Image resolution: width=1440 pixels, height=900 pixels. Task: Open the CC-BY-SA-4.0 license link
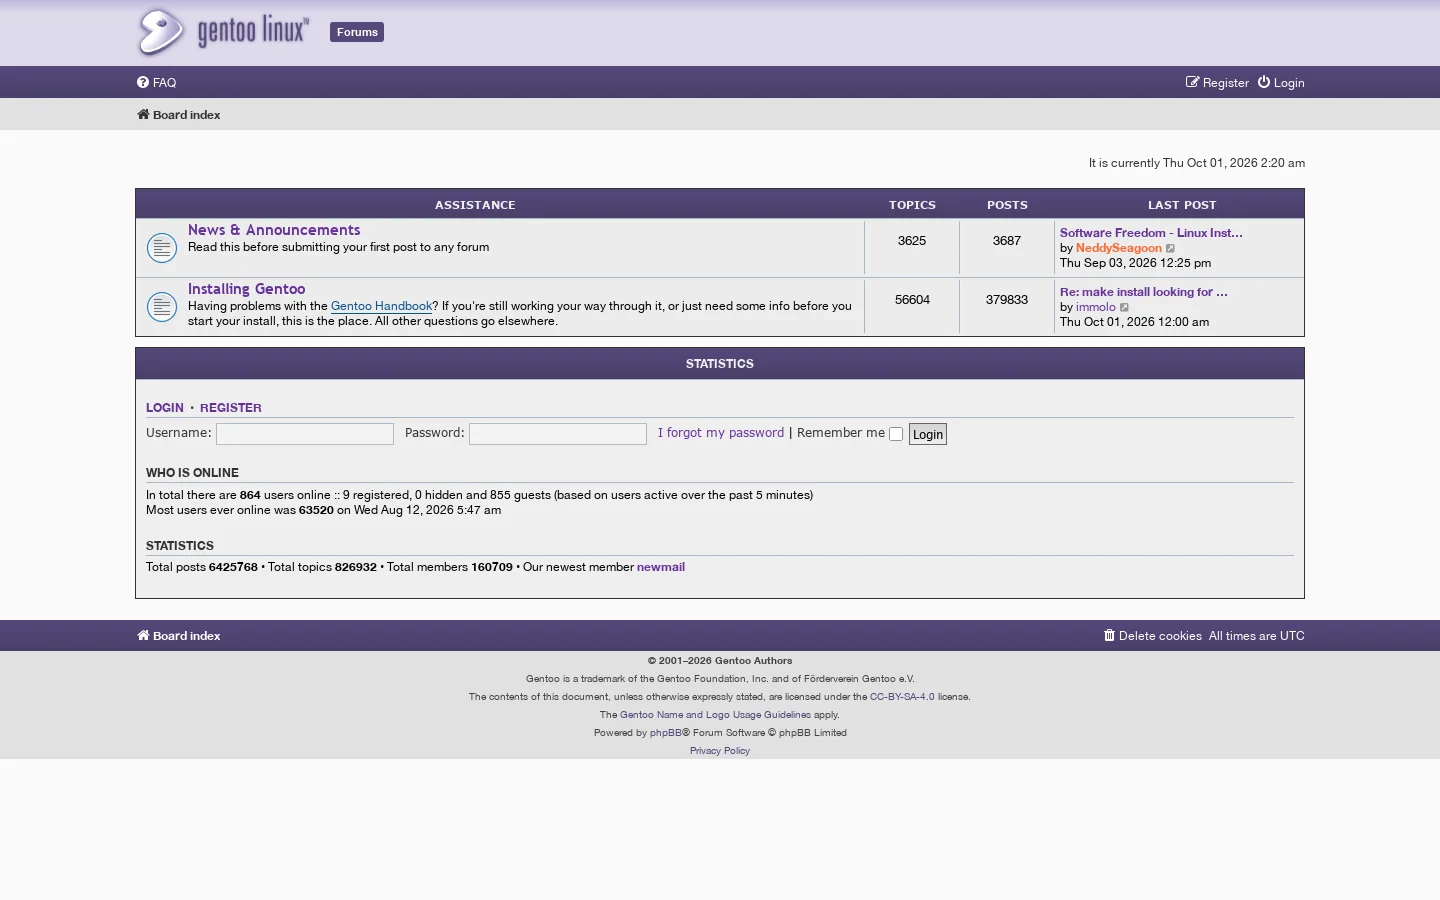click(902, 697)
